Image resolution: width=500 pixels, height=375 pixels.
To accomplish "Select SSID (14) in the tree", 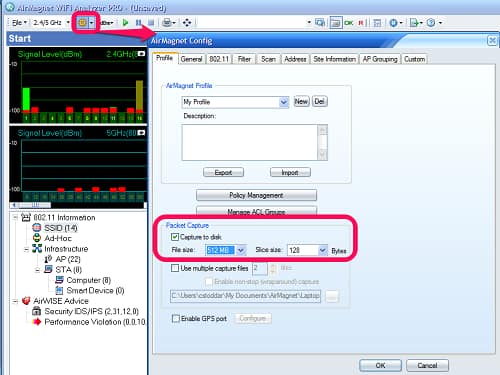I will click(x=61, y=228).
